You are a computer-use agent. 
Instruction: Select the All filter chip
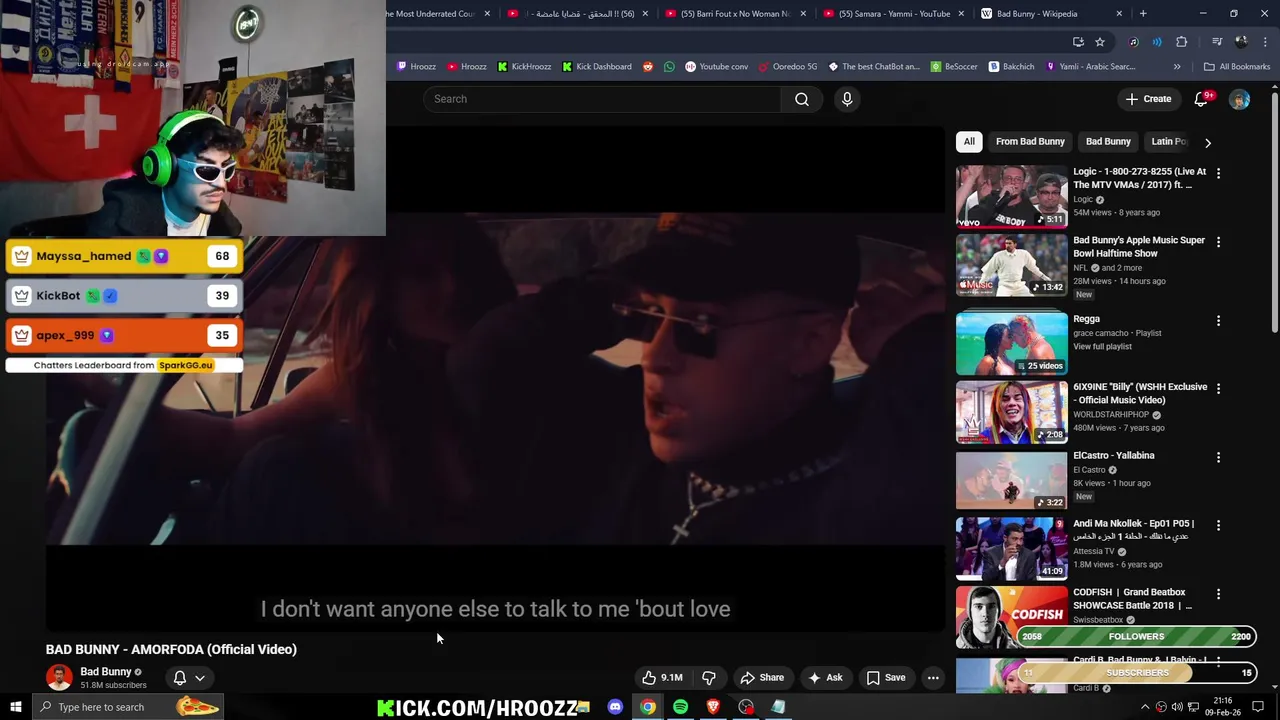point(969,142)
